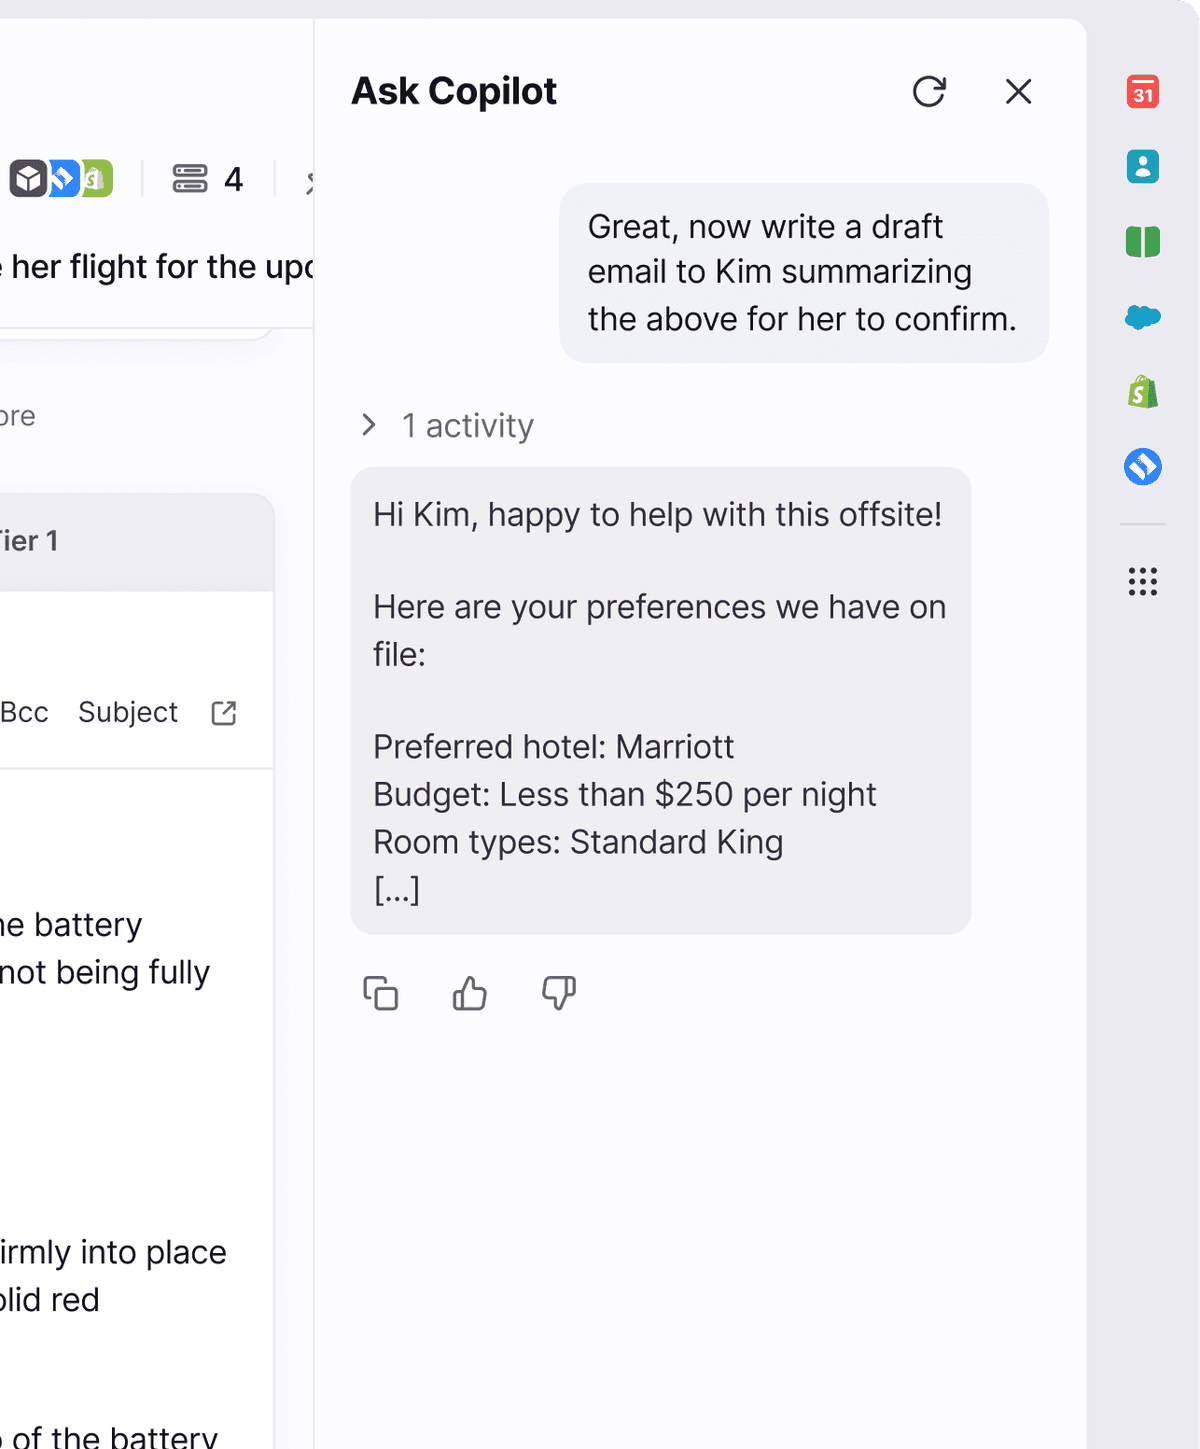The height and width of the screenshot is (1449, 1200).
Task: Pop out the email composer
Action: (224, 713)
